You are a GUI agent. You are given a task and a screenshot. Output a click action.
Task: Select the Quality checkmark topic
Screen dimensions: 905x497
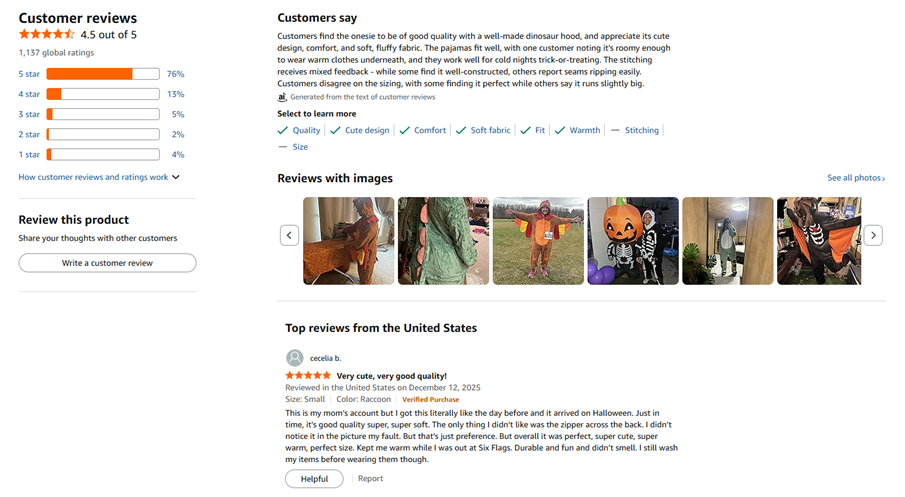pyautogui.click(x=299, y=131)
